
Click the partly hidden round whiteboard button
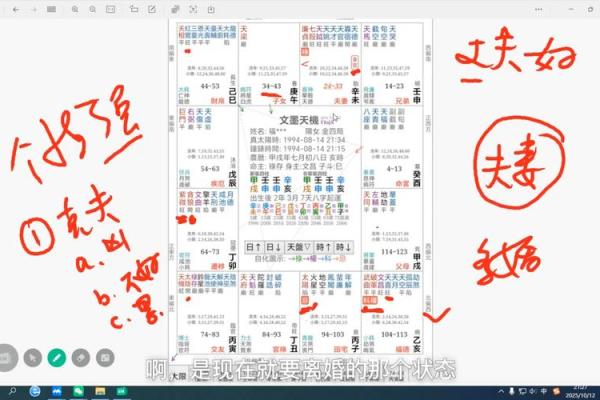[x=8, y=358]
